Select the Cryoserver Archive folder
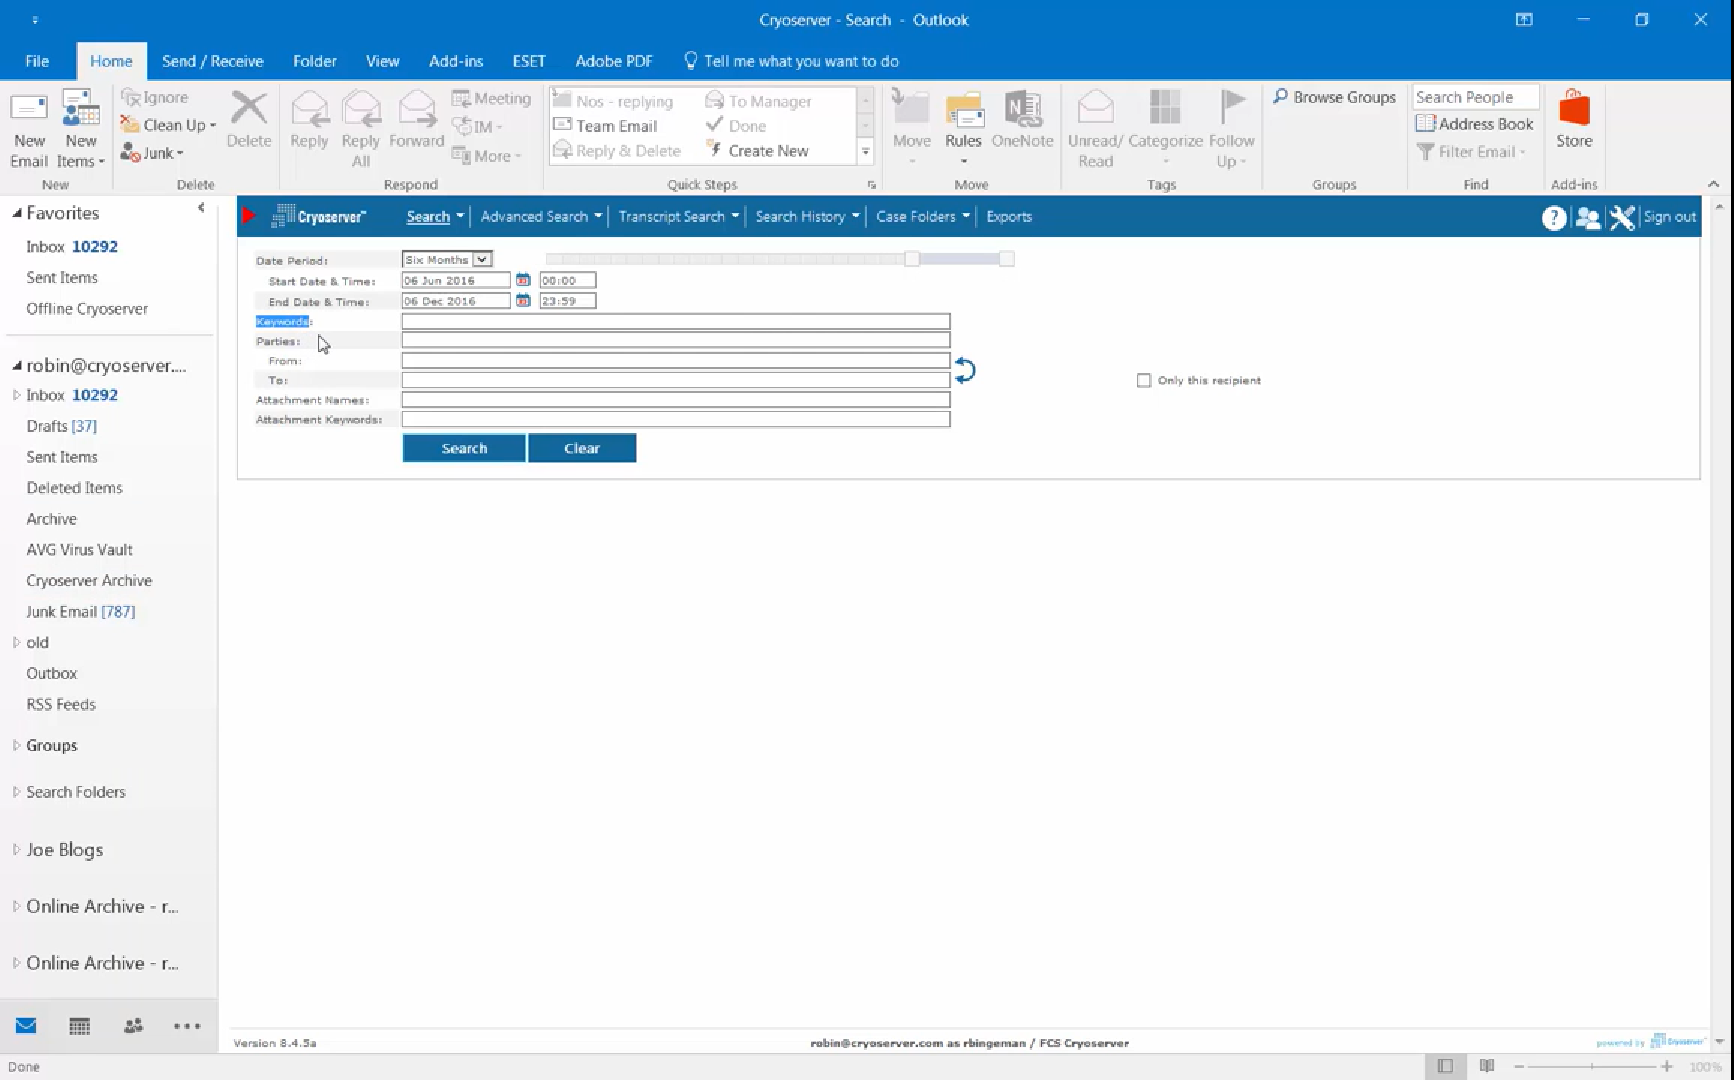This screenshot has height=1080, width=1734. (x=89, y=580)
